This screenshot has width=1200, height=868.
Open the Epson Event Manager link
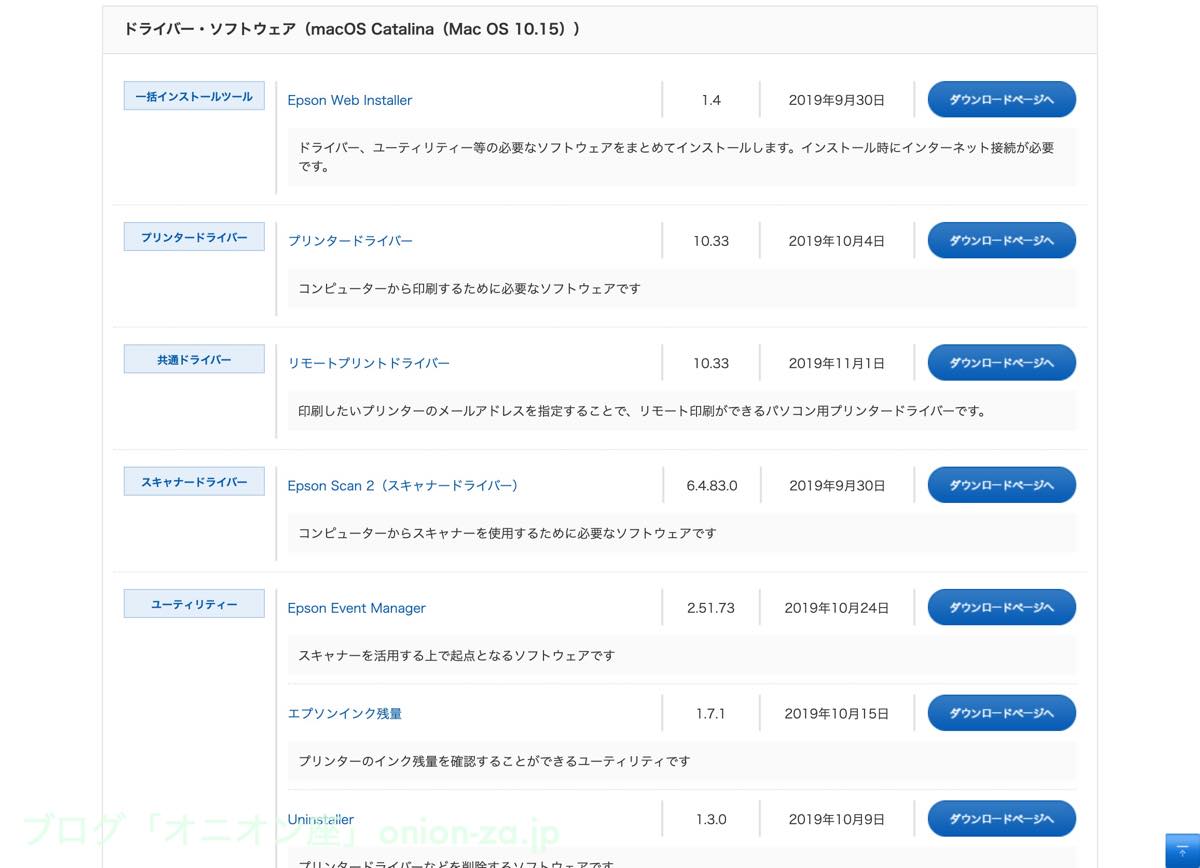point(356,608)
